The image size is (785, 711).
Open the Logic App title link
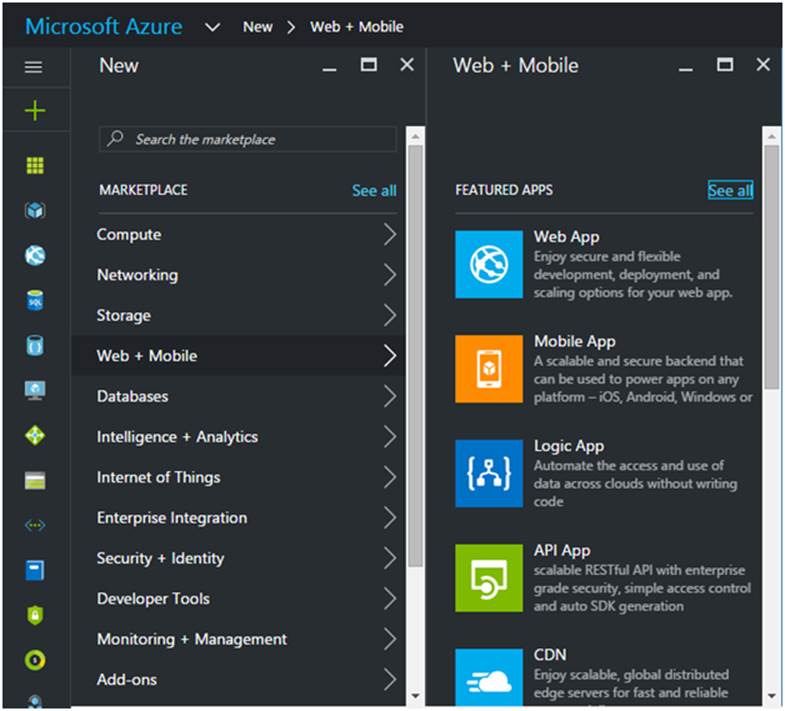pos(569,446)
